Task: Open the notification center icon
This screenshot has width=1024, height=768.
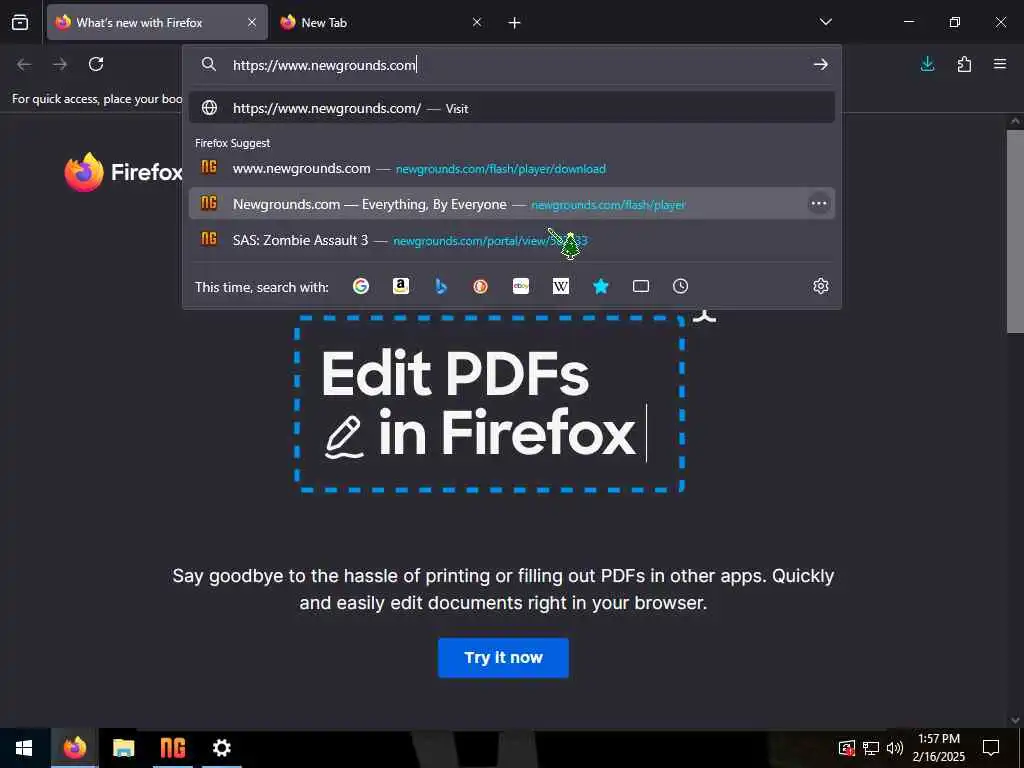Action: click(x=991, y=748)
